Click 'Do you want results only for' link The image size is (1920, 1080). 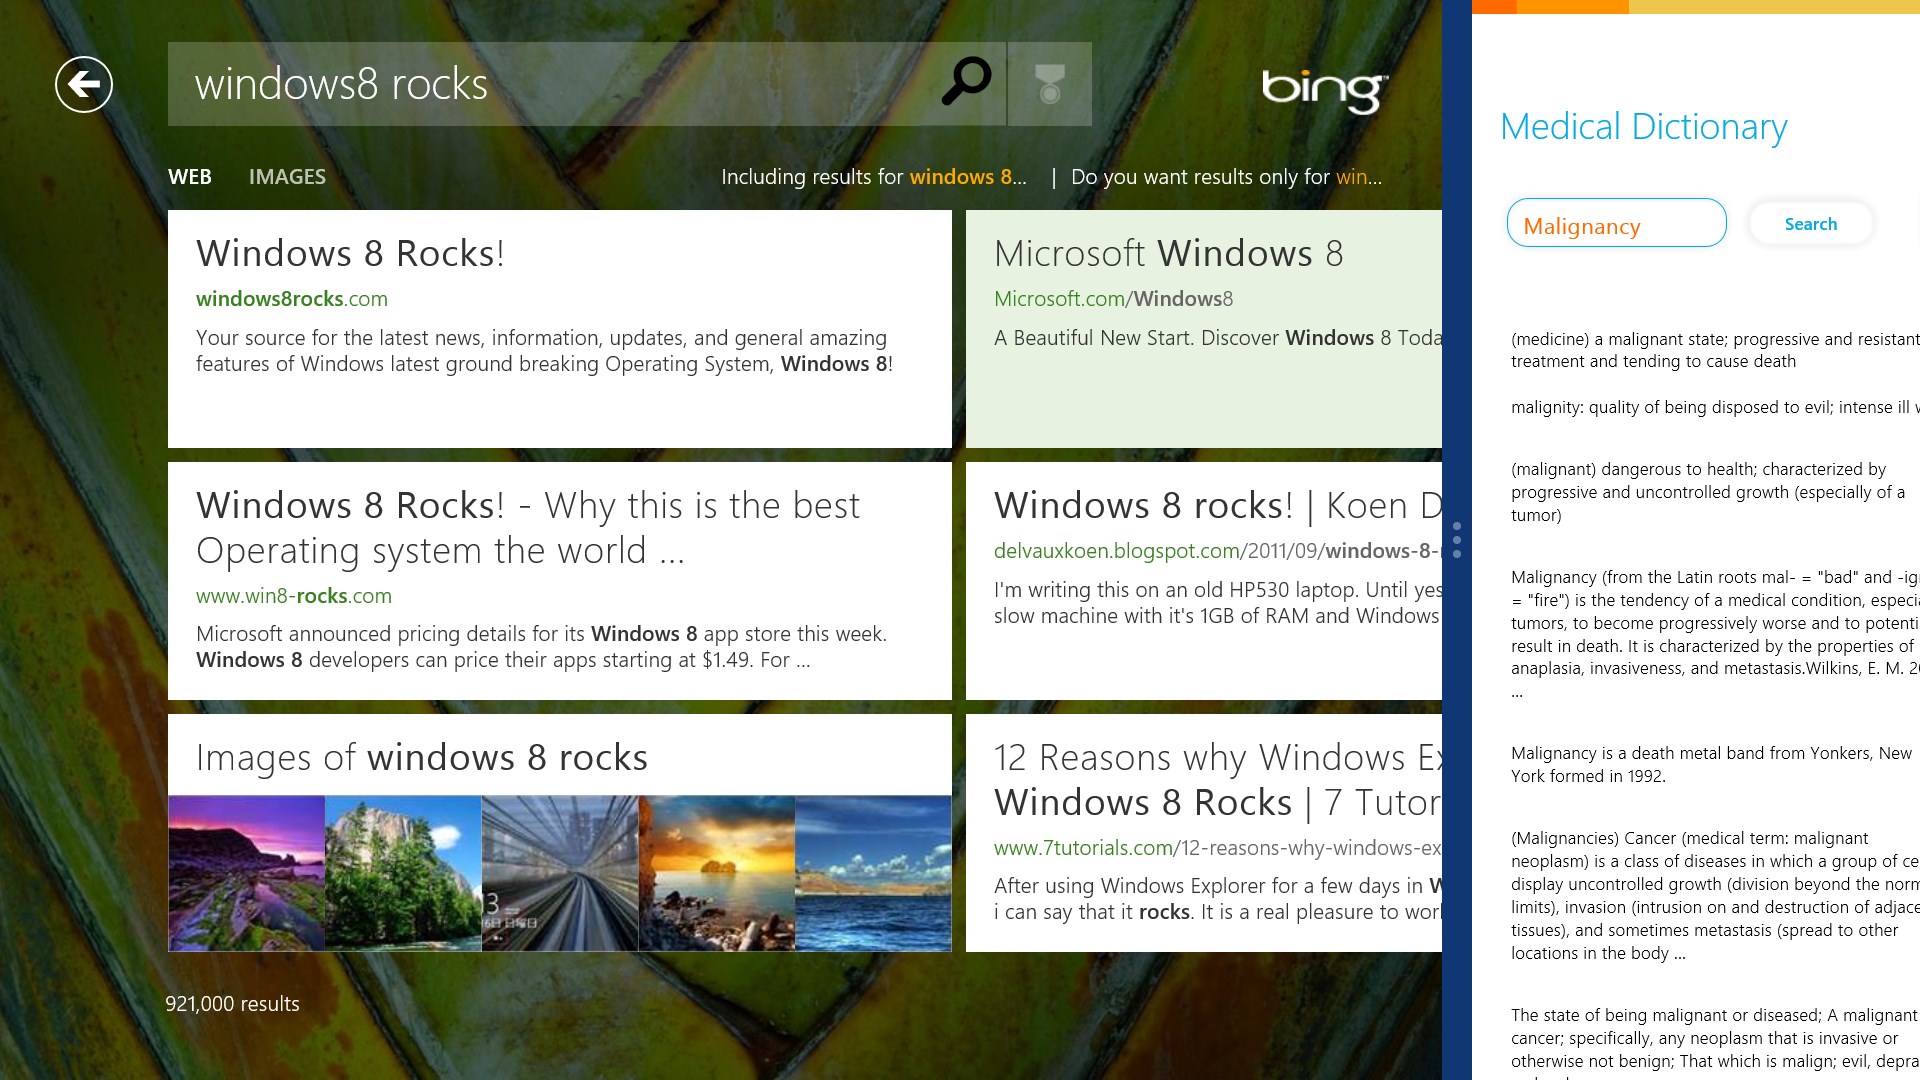[1226, 177]
